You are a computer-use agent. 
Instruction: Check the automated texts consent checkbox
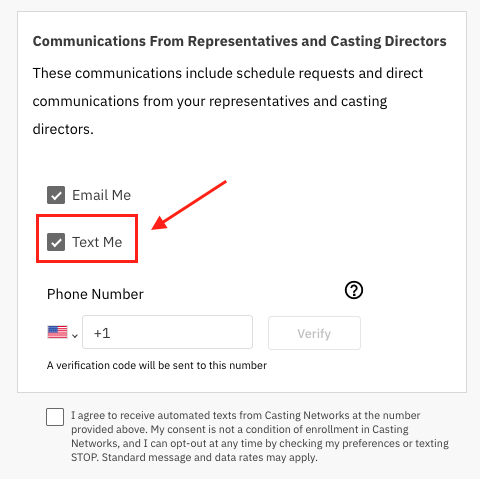(x=55, y=417)
